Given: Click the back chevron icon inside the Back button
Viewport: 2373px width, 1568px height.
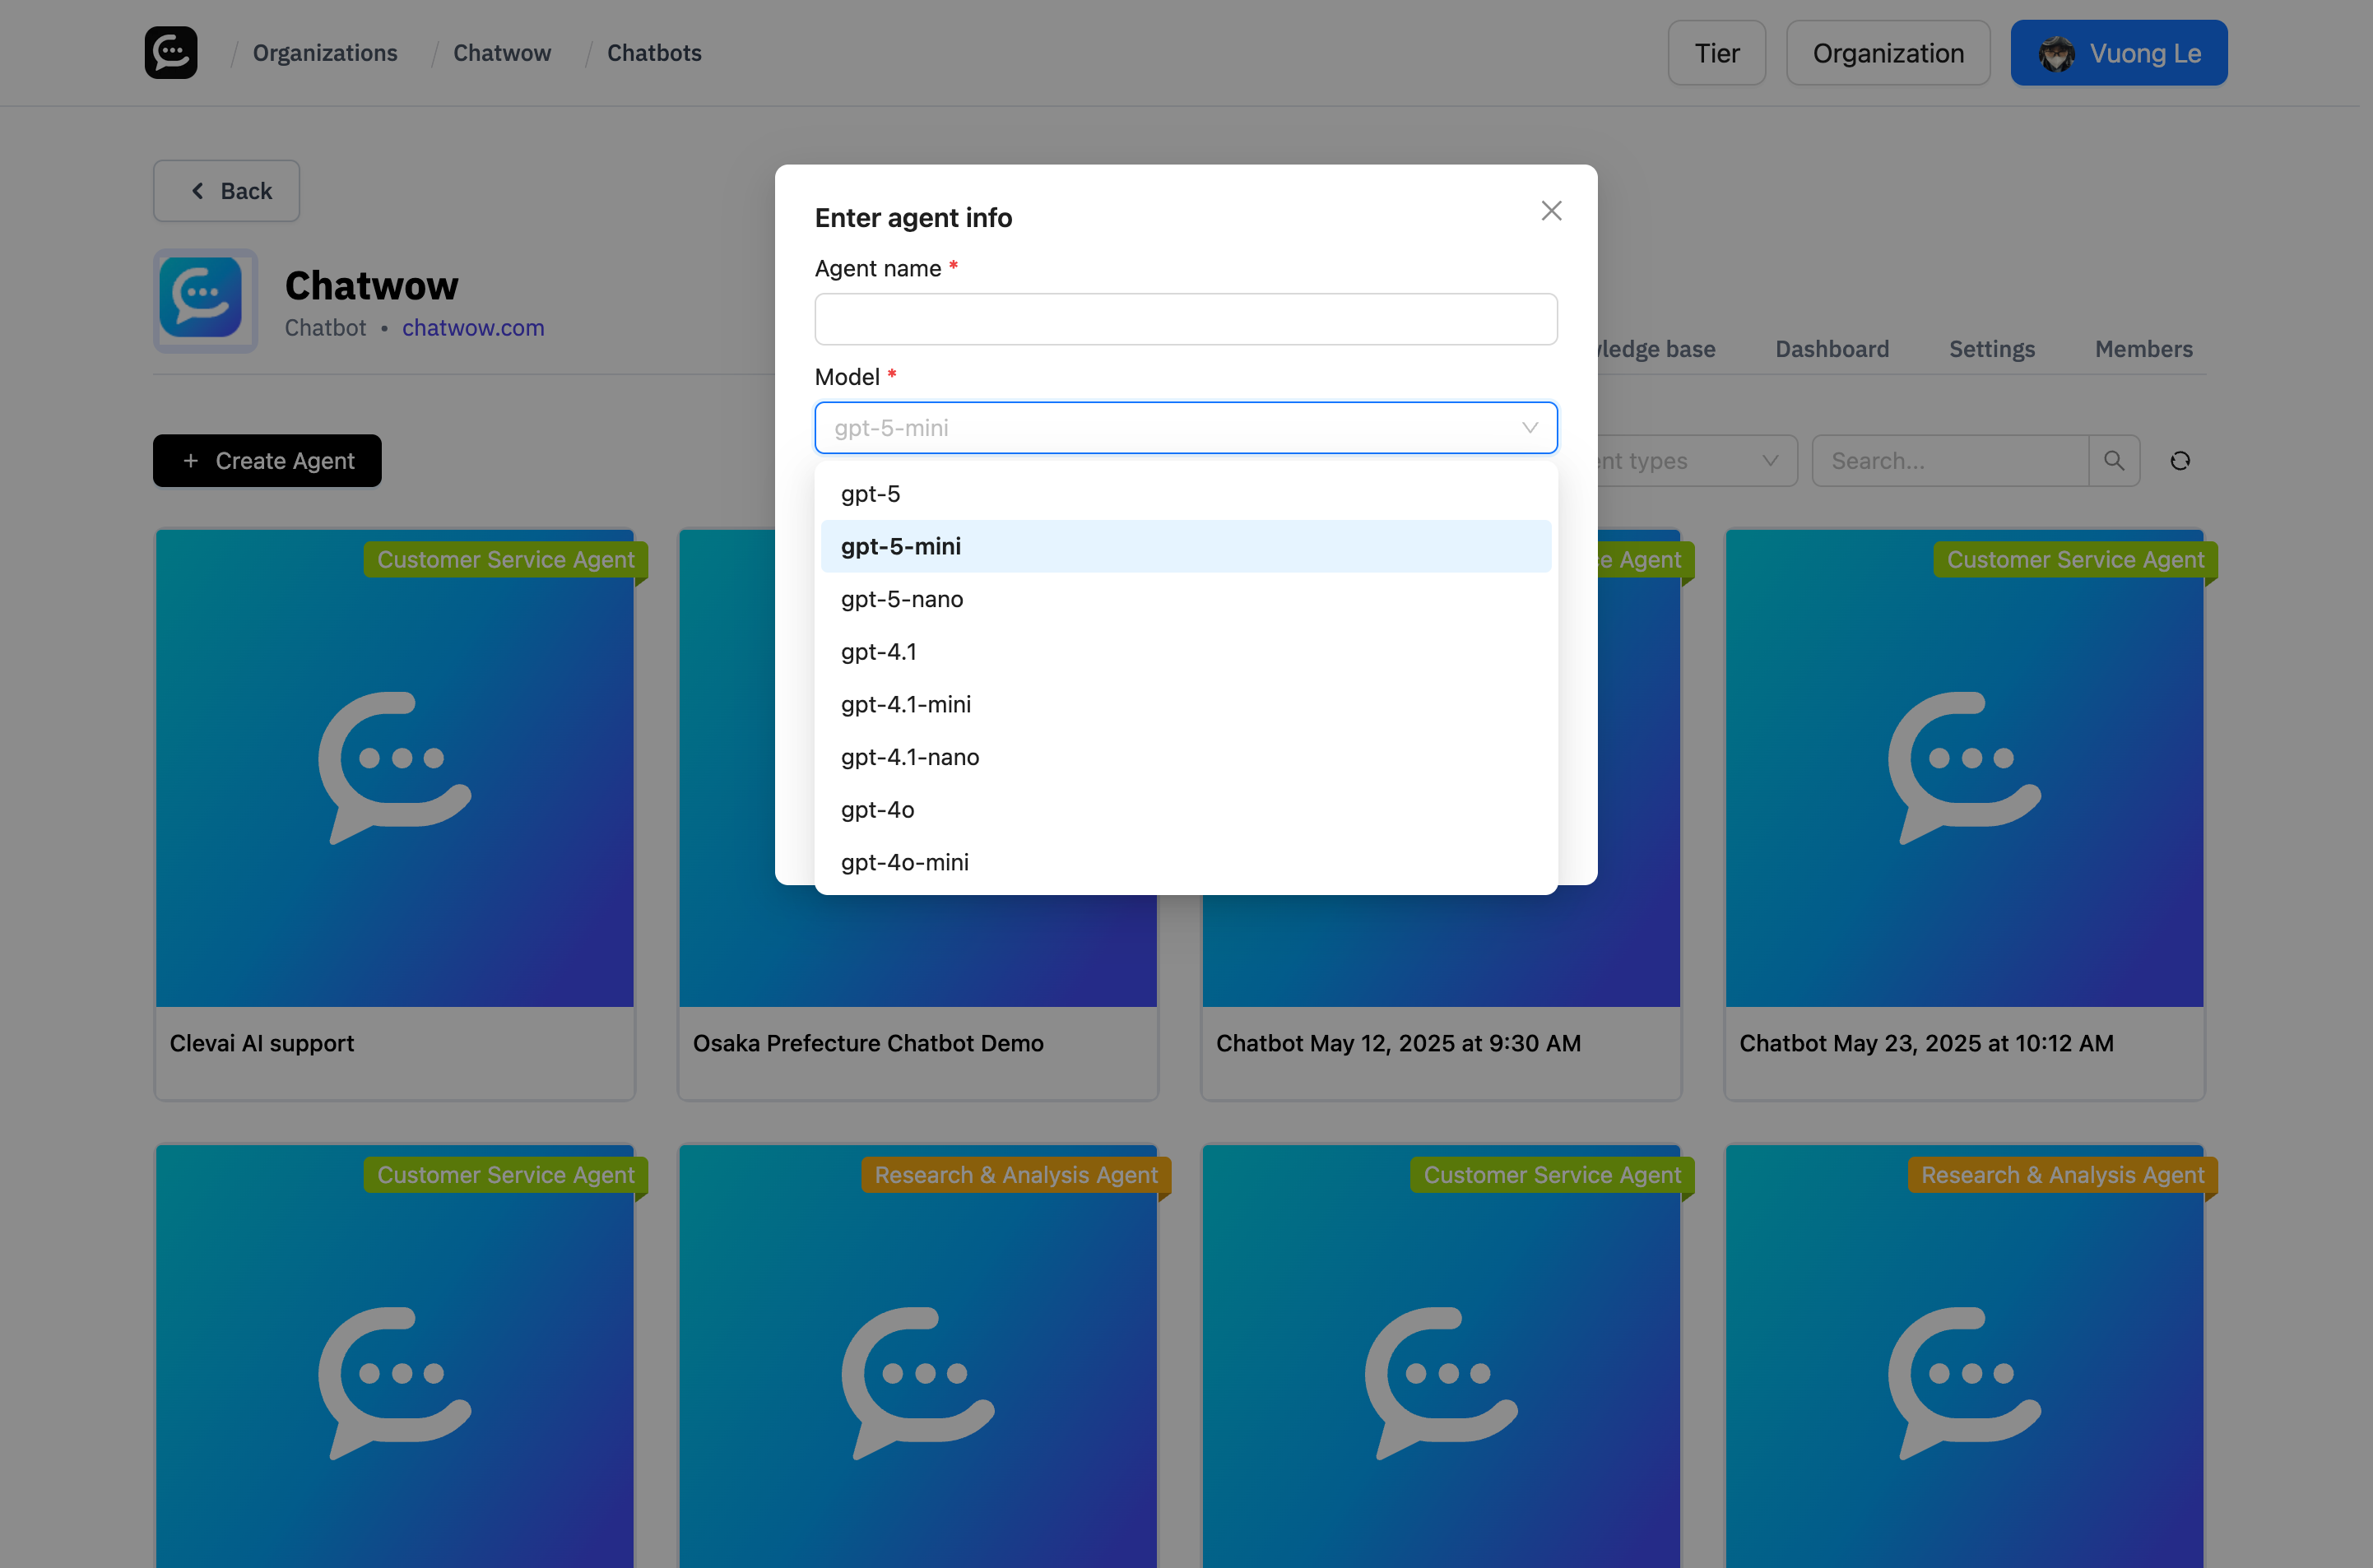Looking at the screenshot, I should coord(197,191).
